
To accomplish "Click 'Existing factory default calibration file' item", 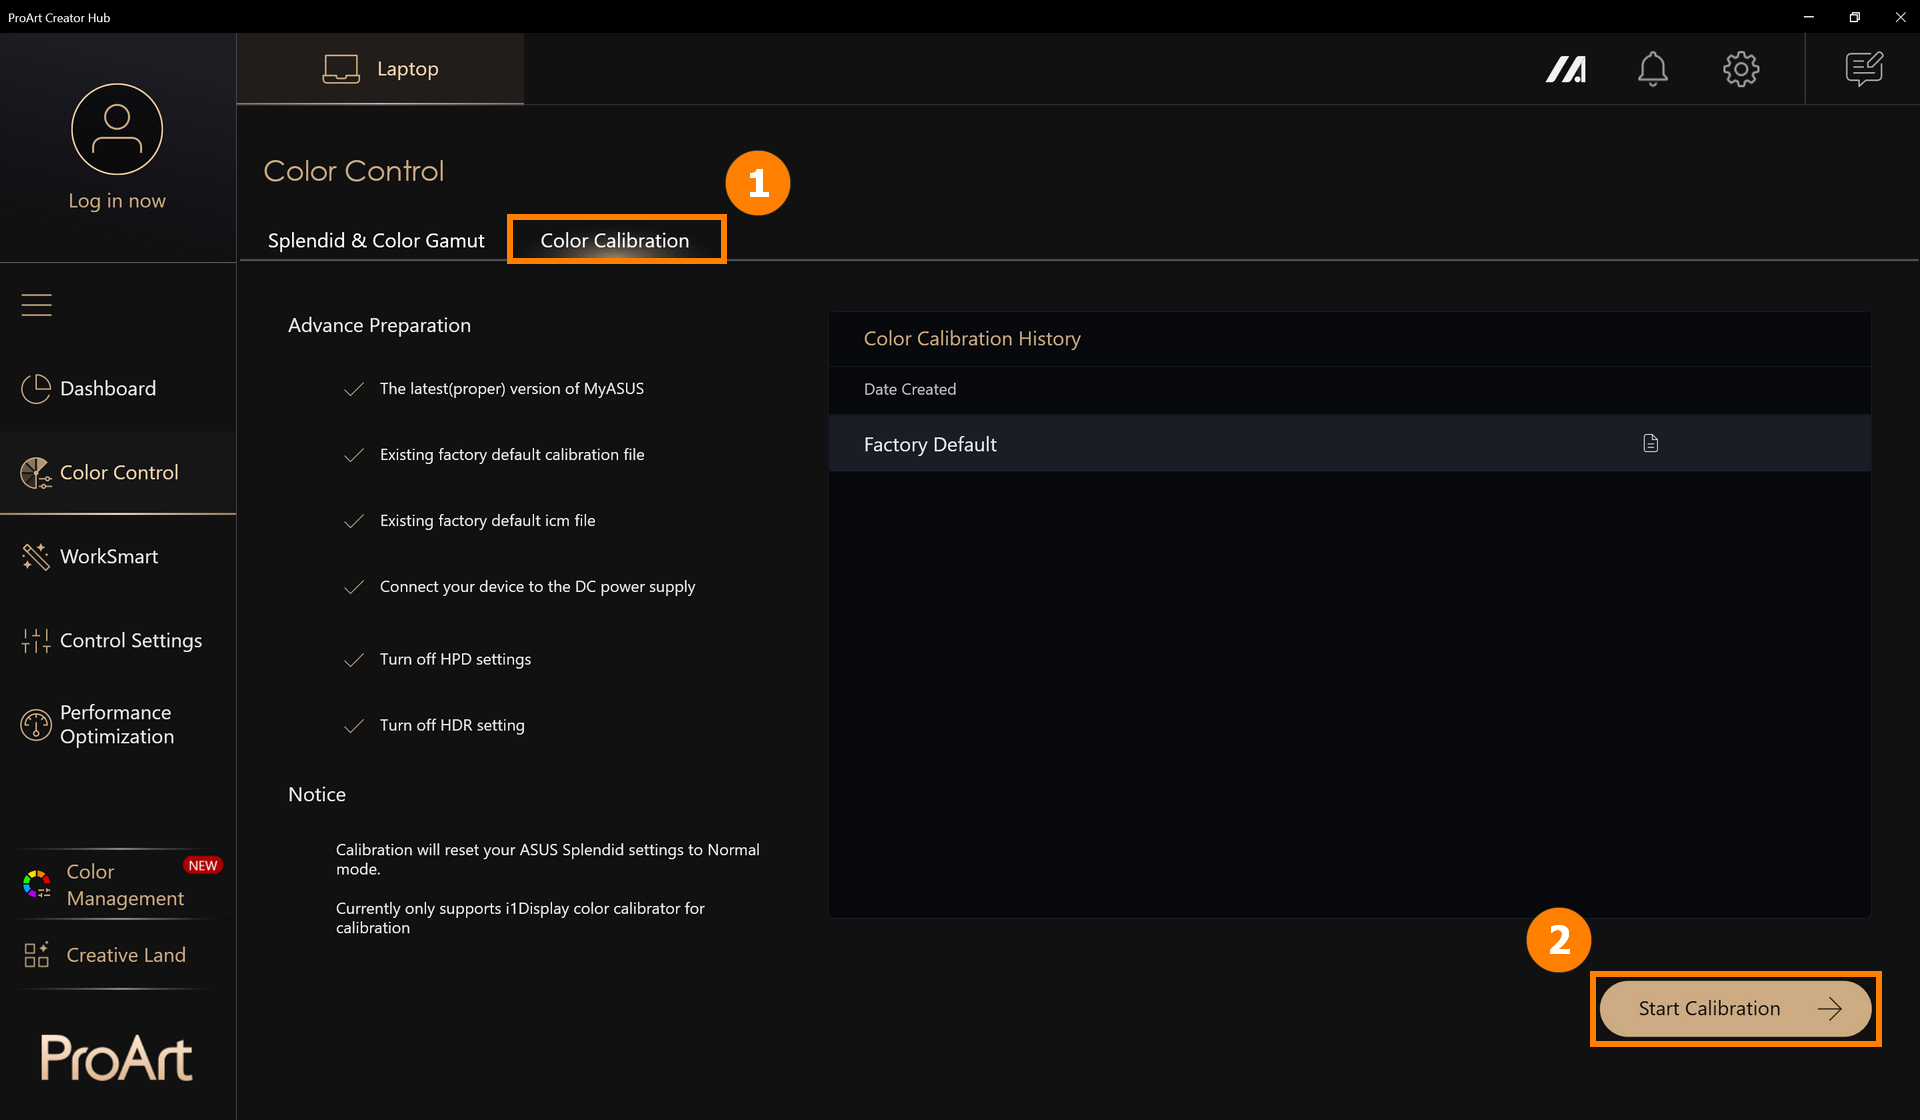I will (512, 454).
